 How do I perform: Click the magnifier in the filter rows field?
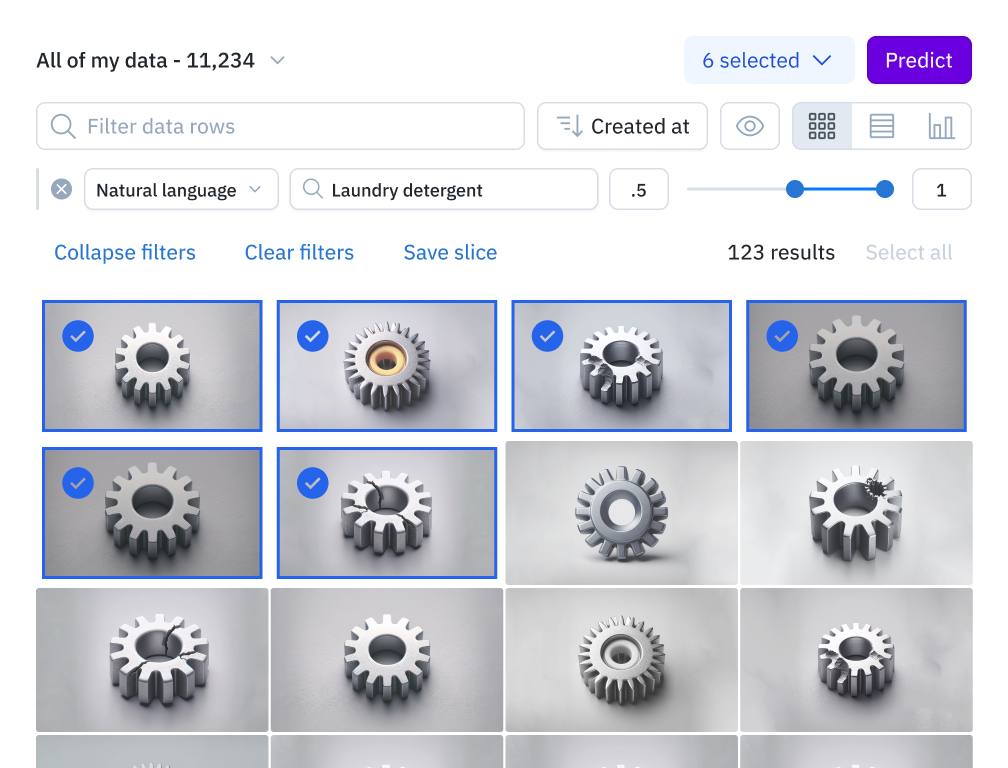(x=62, y=126)
